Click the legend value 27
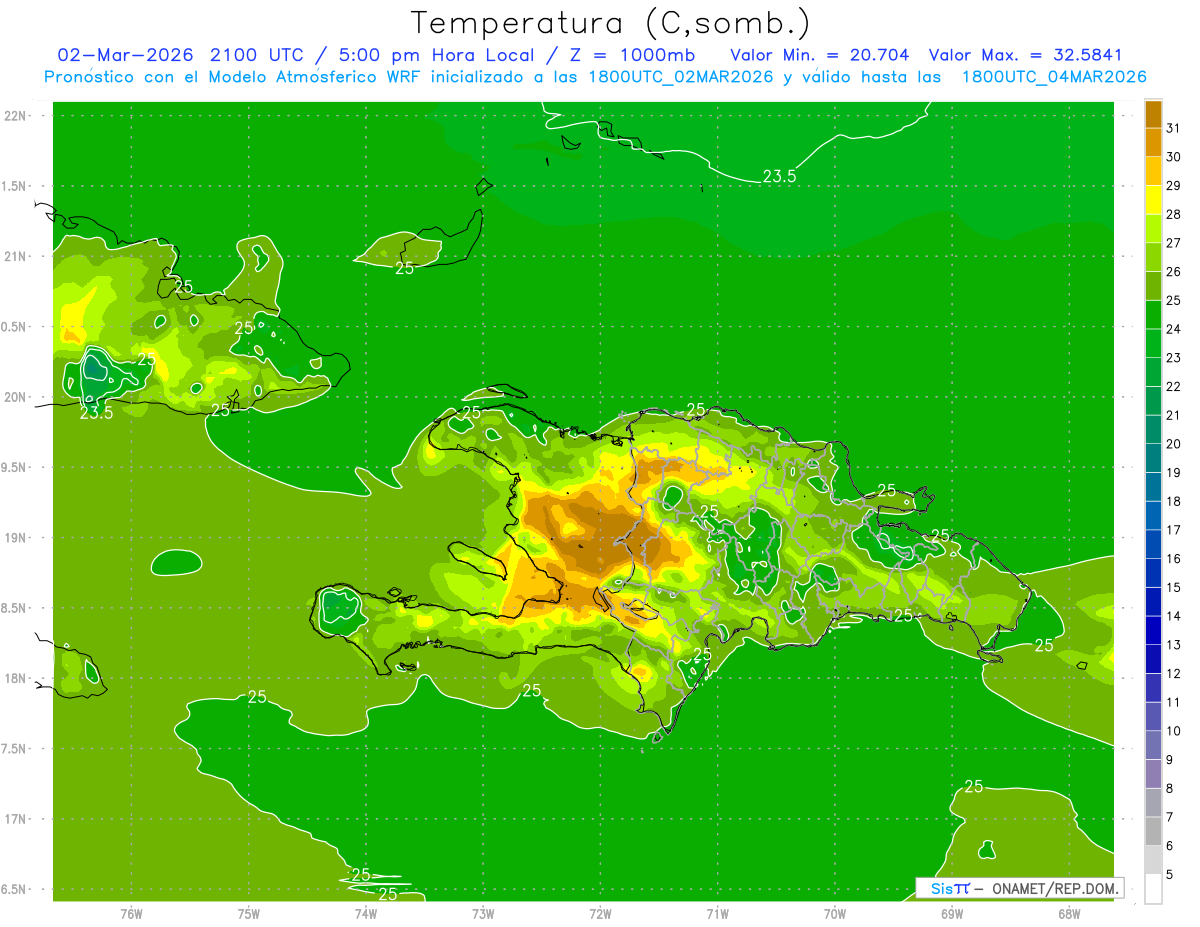Screen dimensions: 1200x927 [1174, 243]
